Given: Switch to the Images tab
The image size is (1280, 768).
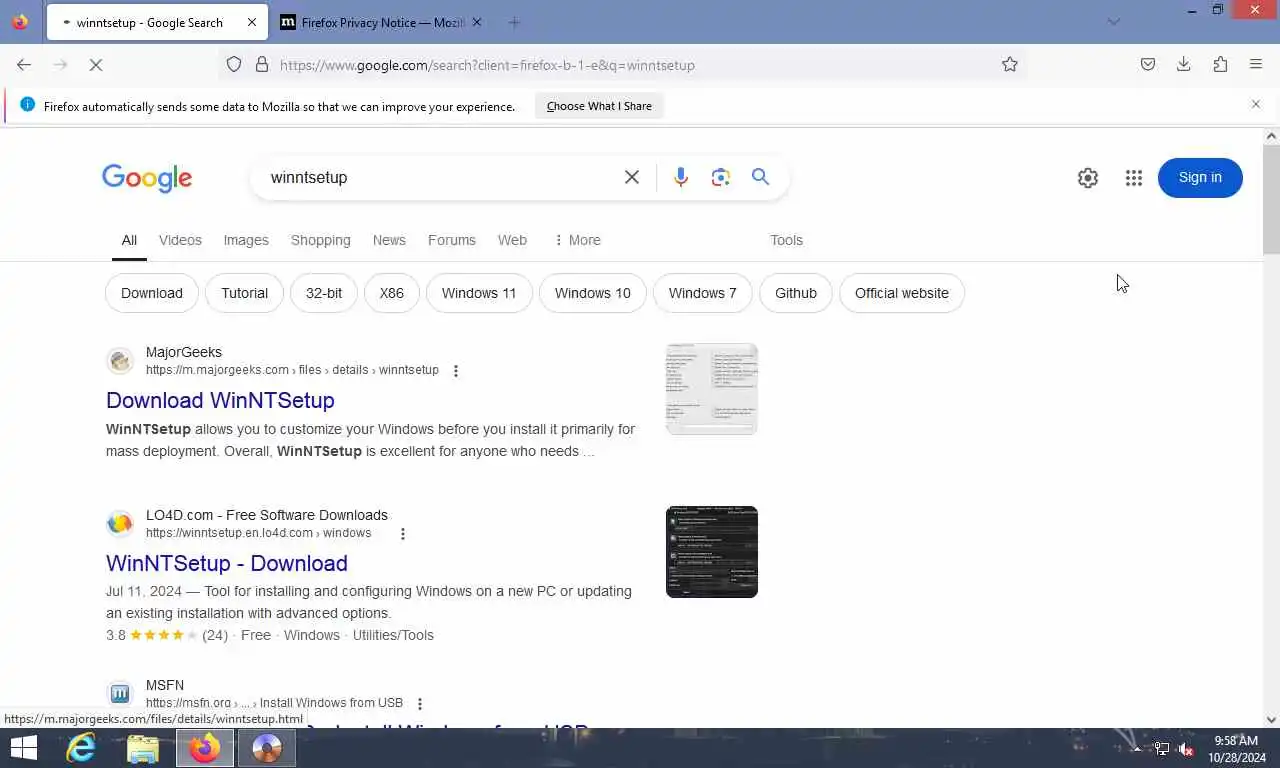Looking at the screenshot, I should point(246,240).
